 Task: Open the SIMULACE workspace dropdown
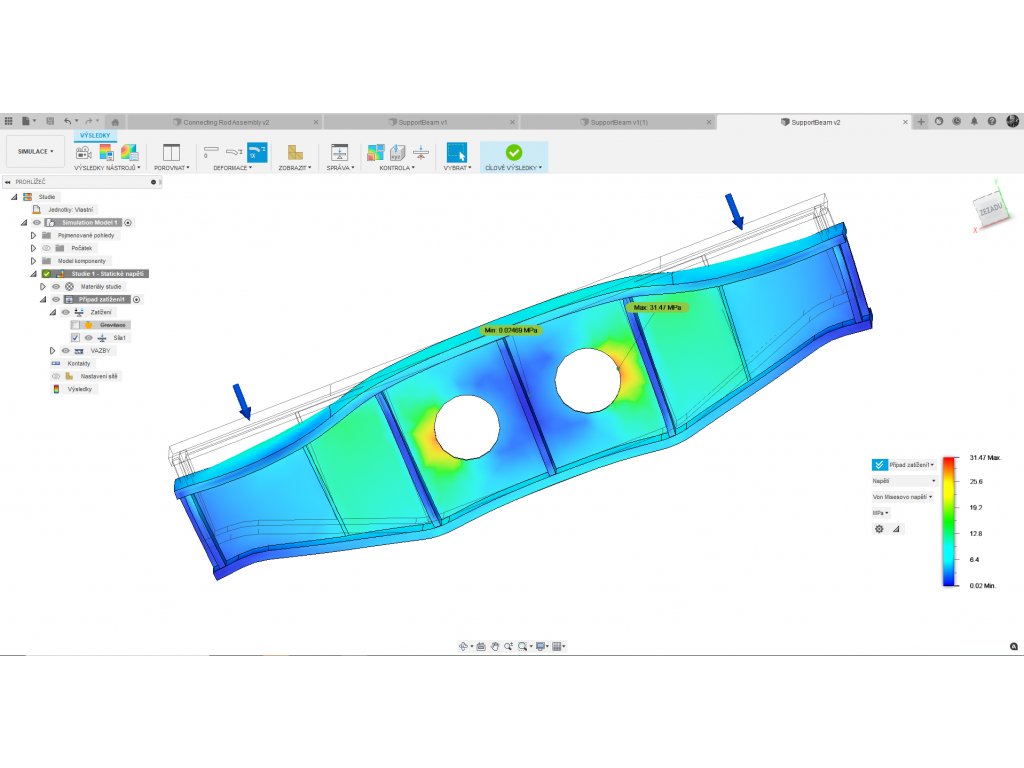[35, 152]
